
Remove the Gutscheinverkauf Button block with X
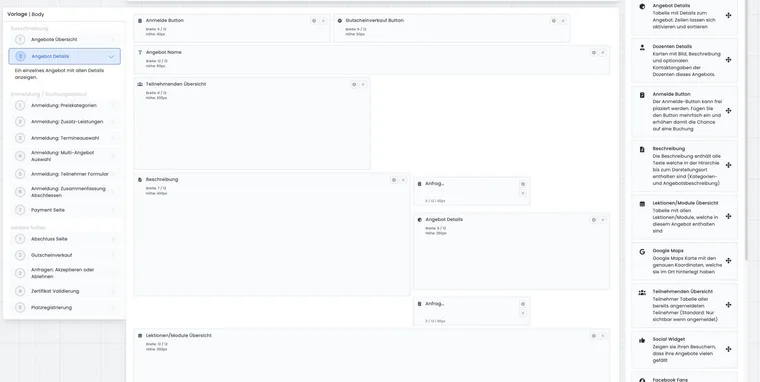tap(563, 21)
